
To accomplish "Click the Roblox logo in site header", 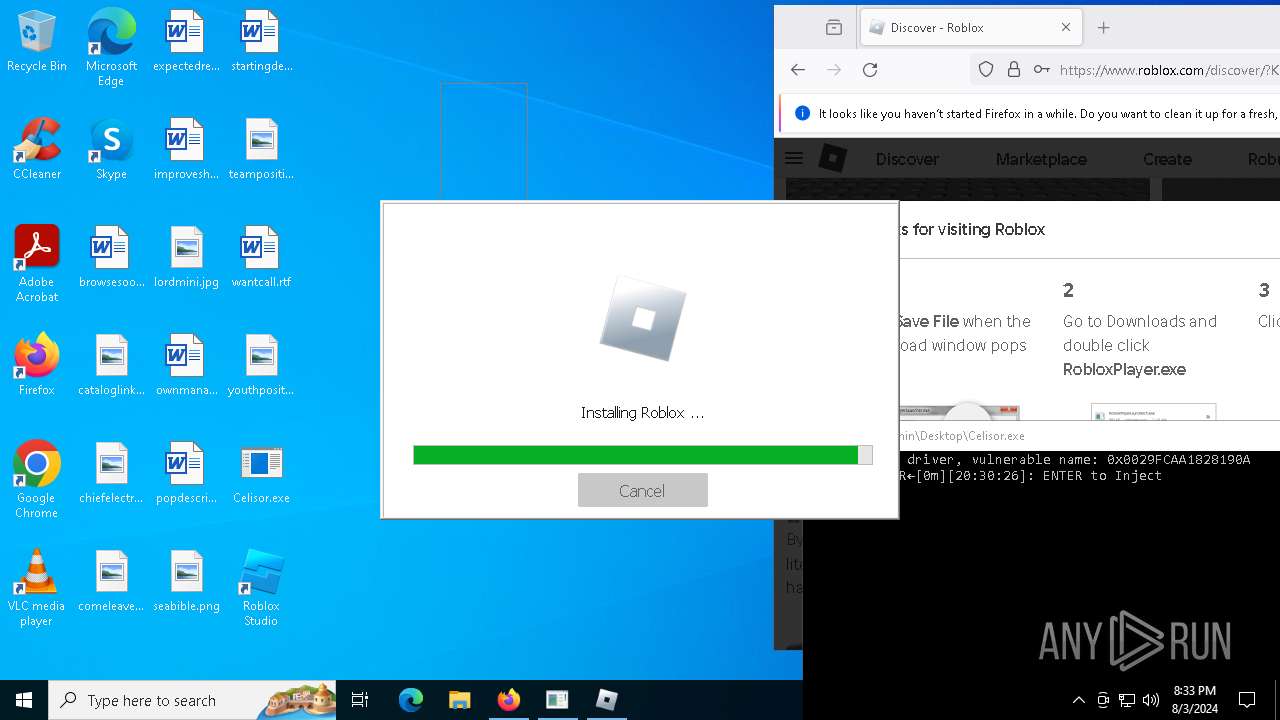I will 833,158.
